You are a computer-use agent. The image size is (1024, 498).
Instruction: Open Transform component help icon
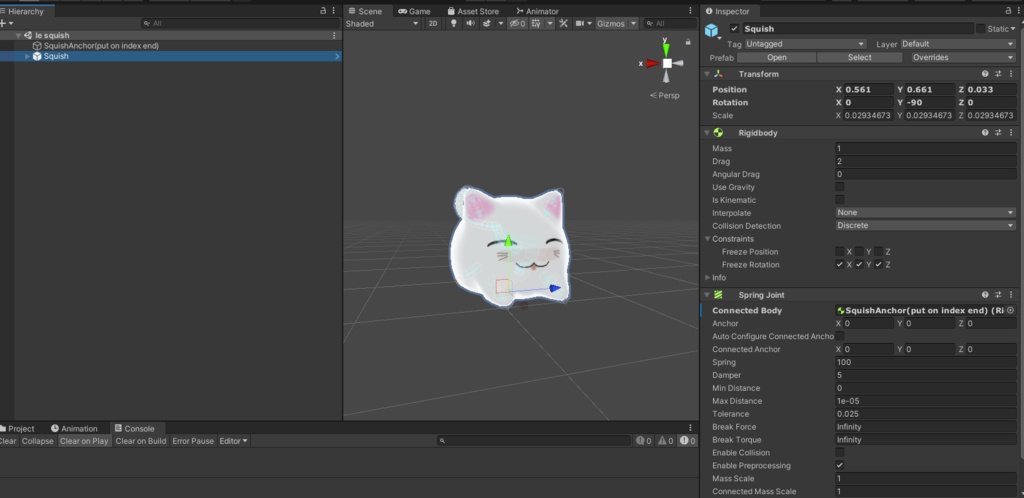[985, 74]
